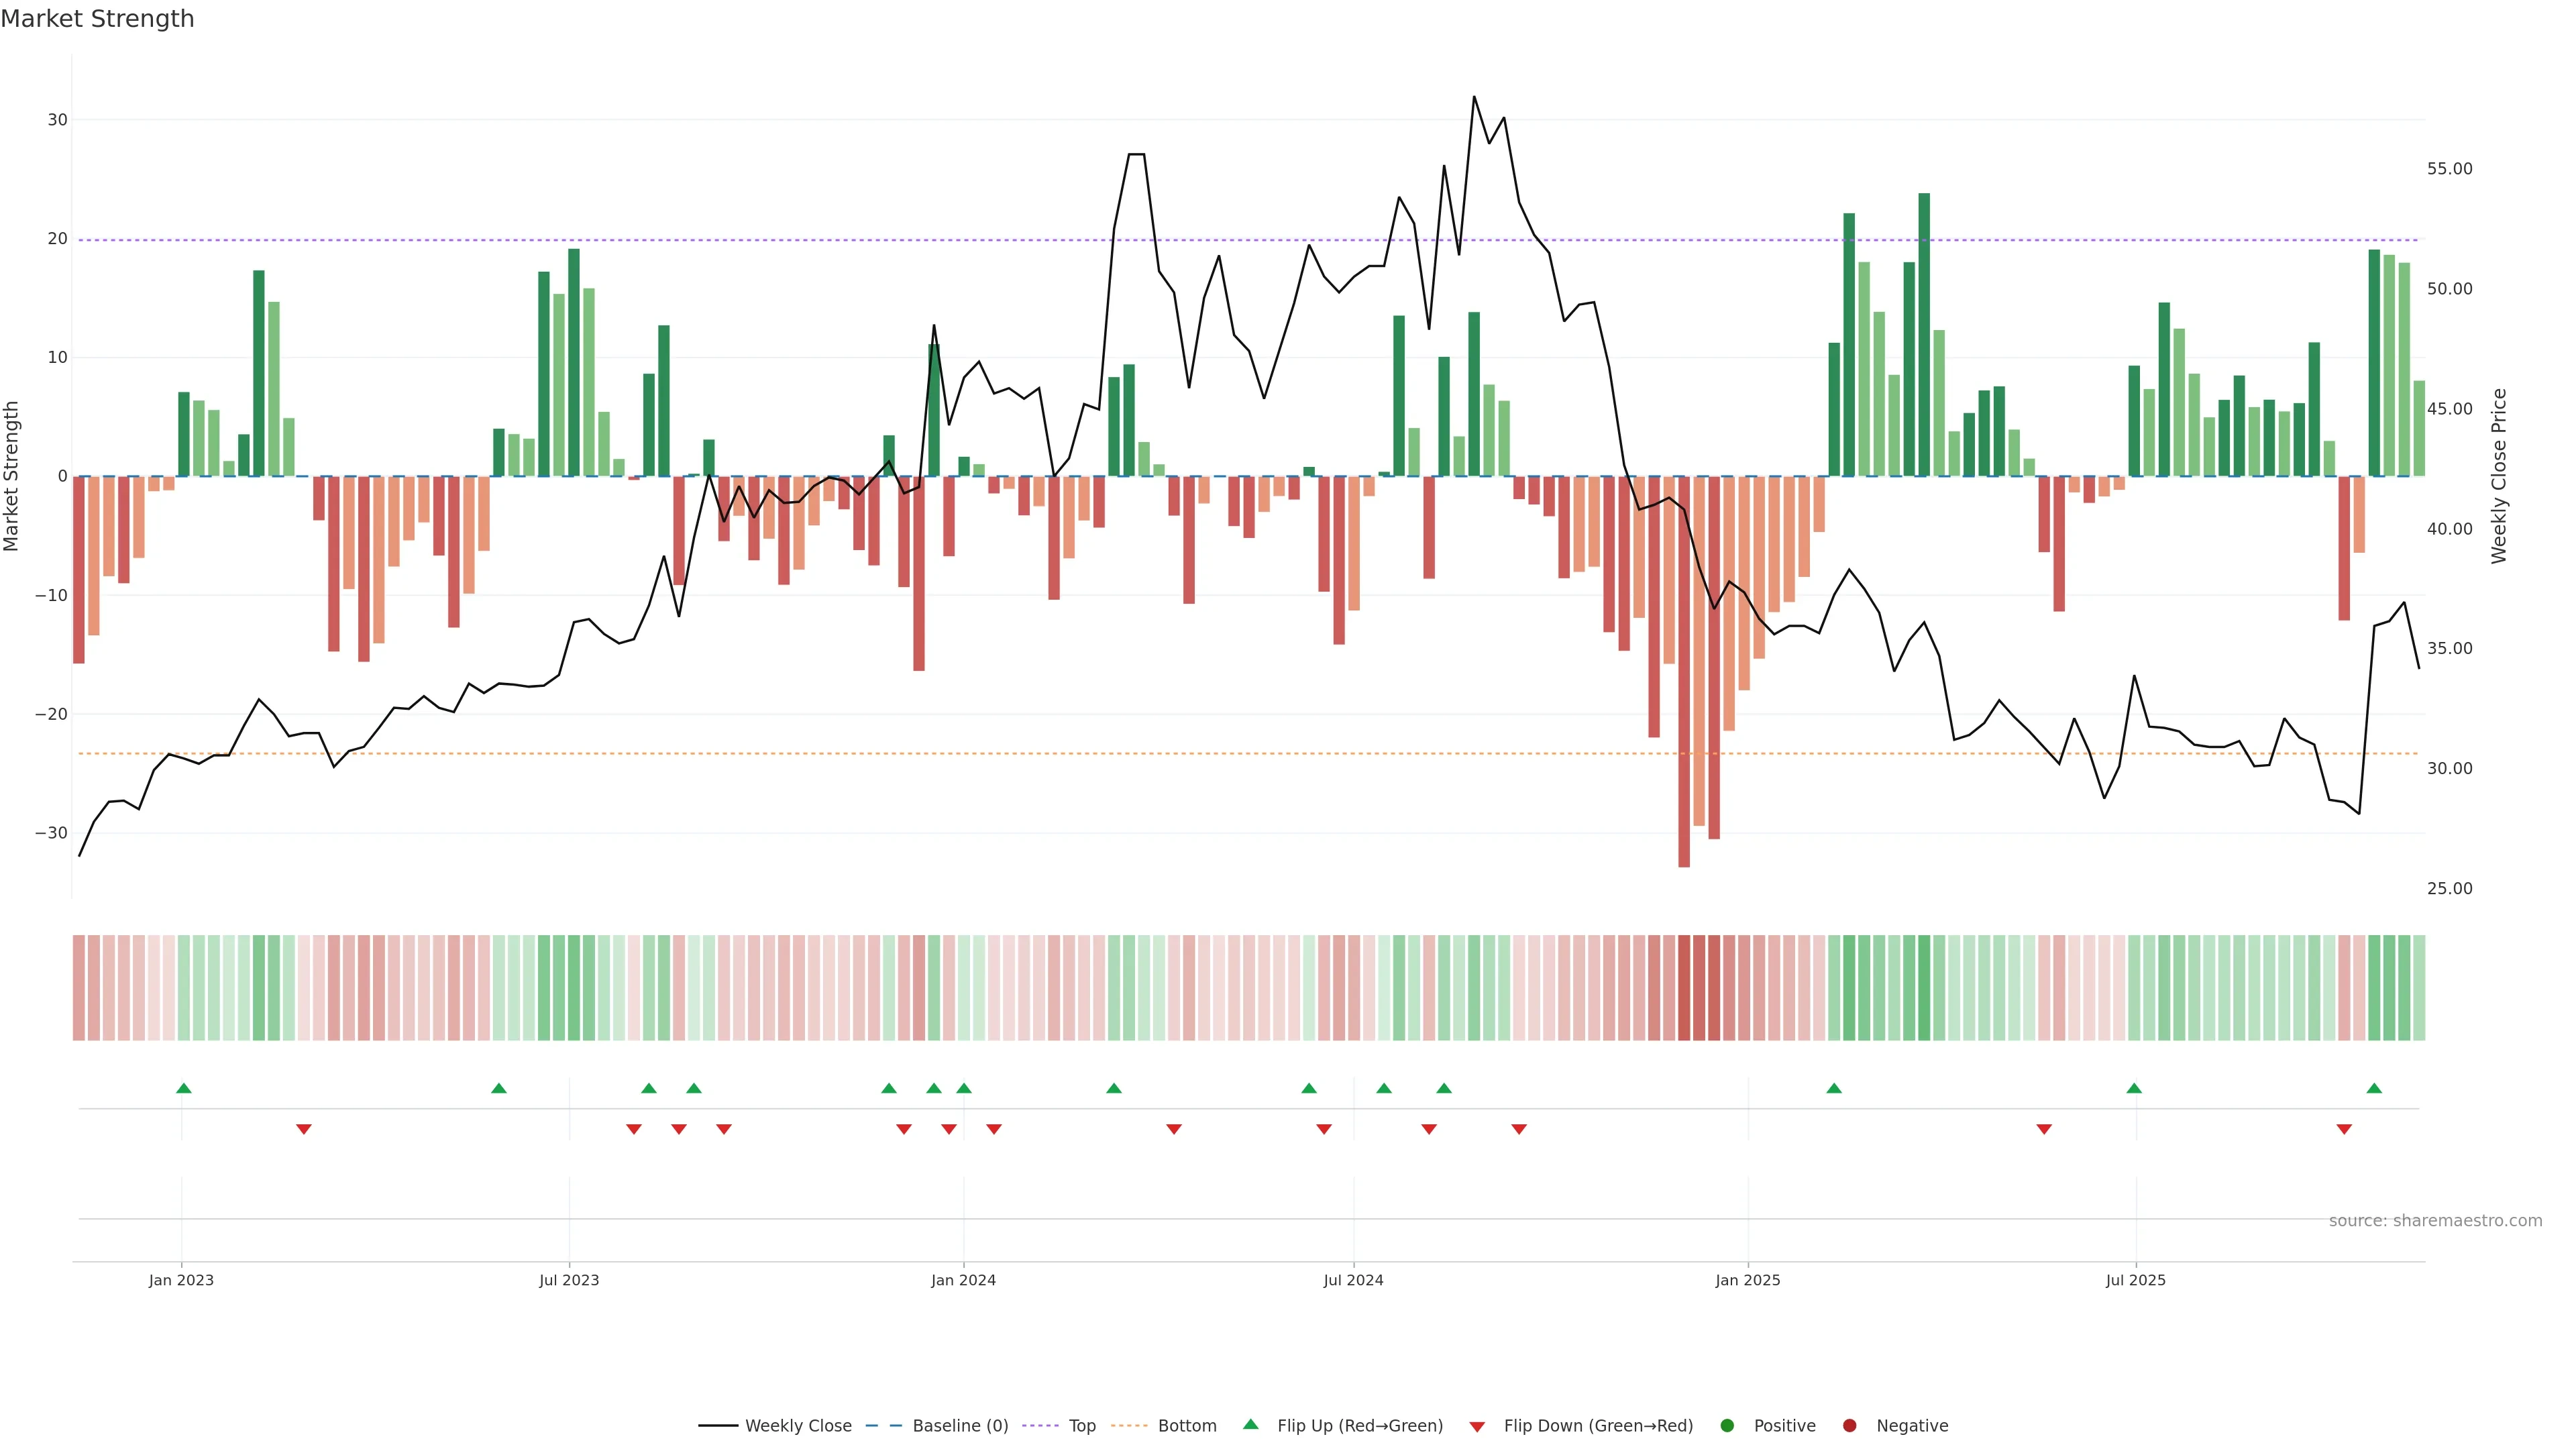Click the green Flip Up legend triangle
The image size is (2576, 1449).
click(1250, 1424)
